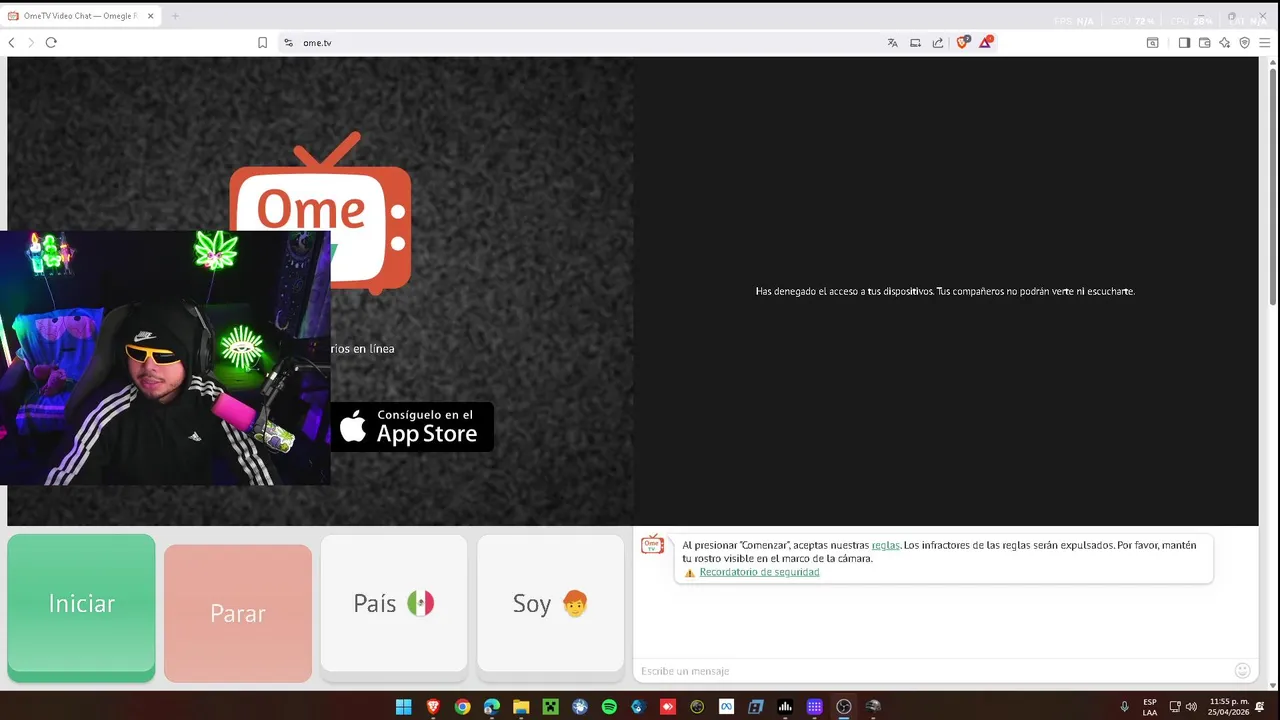Open Google Chrome from the taskbar

[x=462, y=707]
